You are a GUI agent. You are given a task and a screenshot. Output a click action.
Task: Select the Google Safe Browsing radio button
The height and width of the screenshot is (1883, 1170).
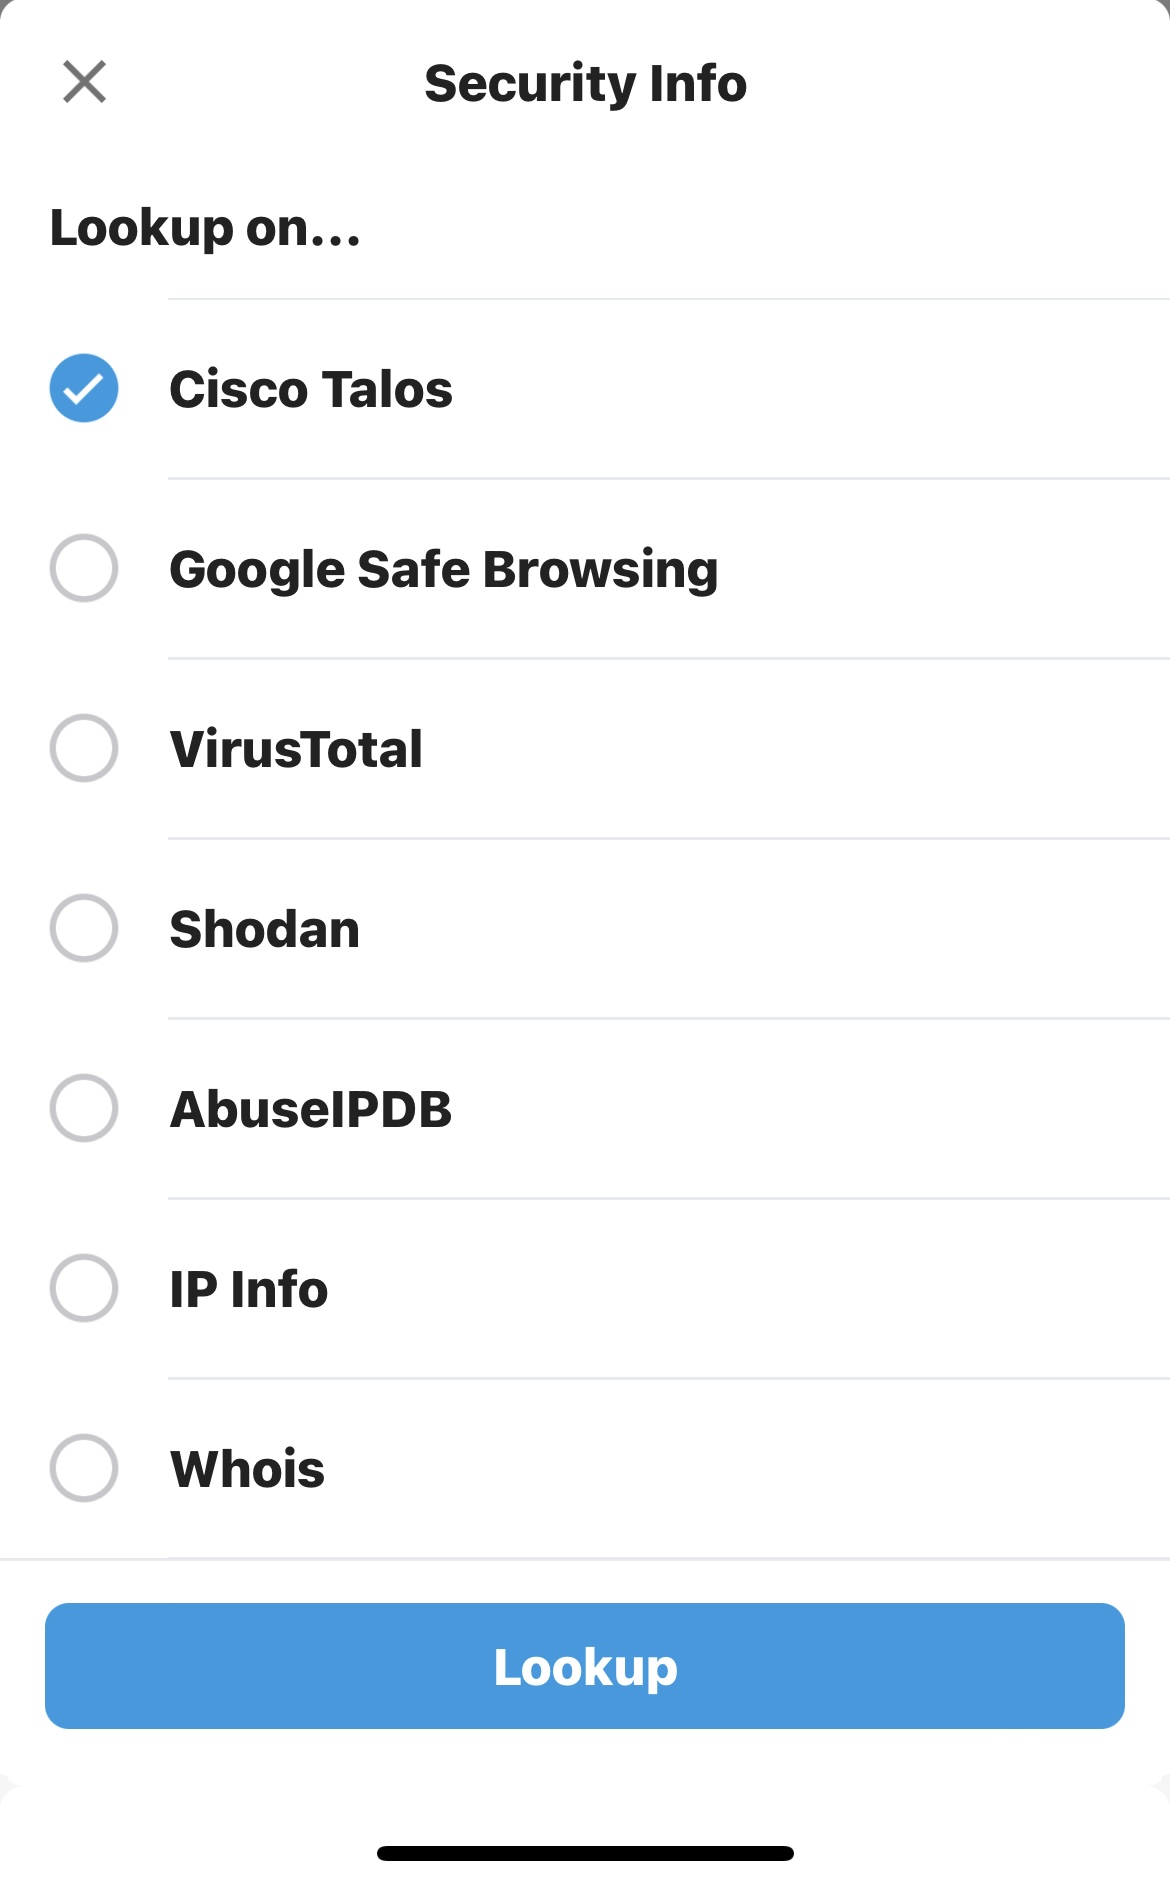pos(84,568)
